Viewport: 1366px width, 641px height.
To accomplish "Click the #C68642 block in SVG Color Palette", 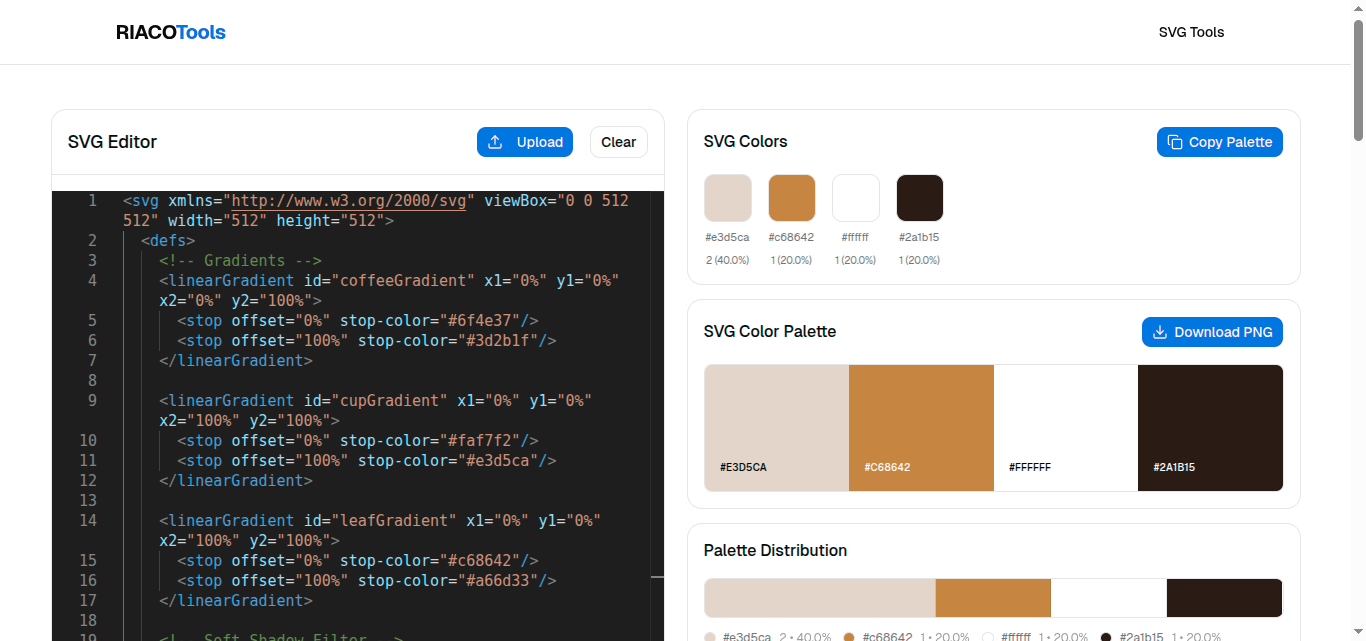I will [x=921, y=428].
